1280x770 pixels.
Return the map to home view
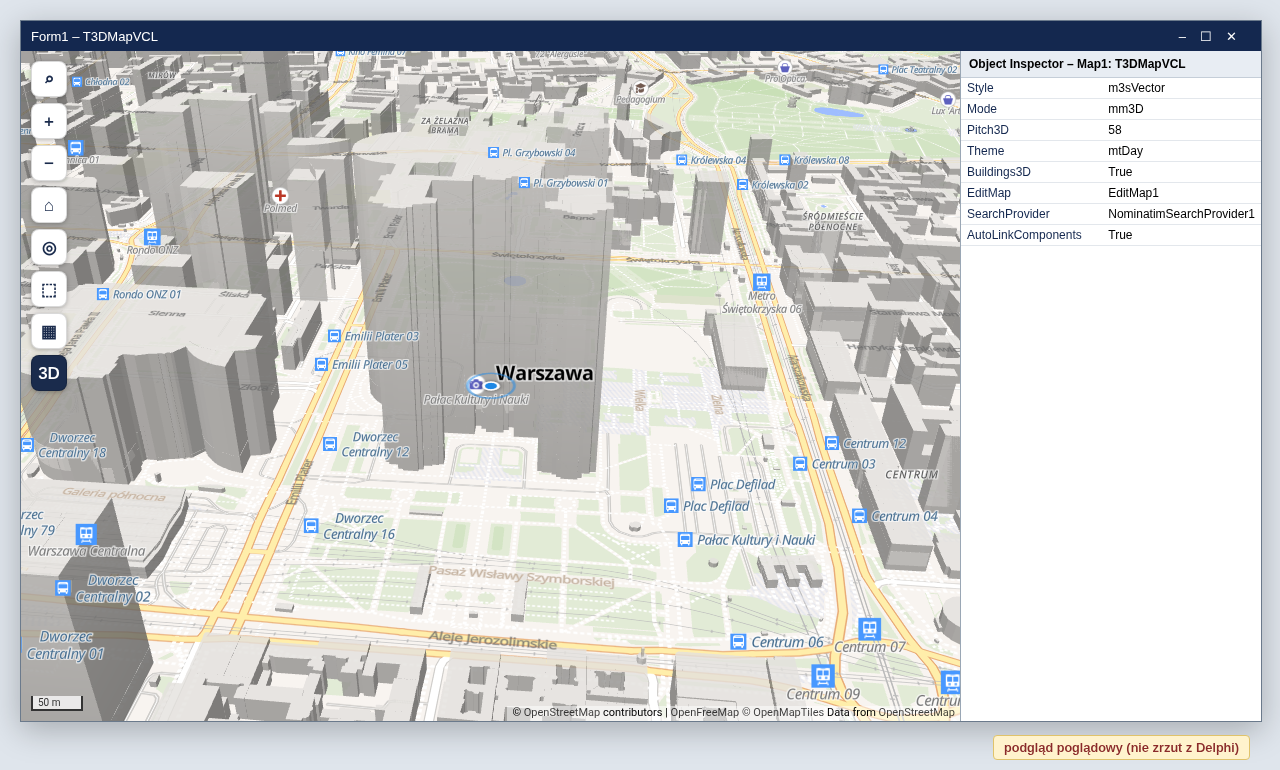(x=49, y=205)
